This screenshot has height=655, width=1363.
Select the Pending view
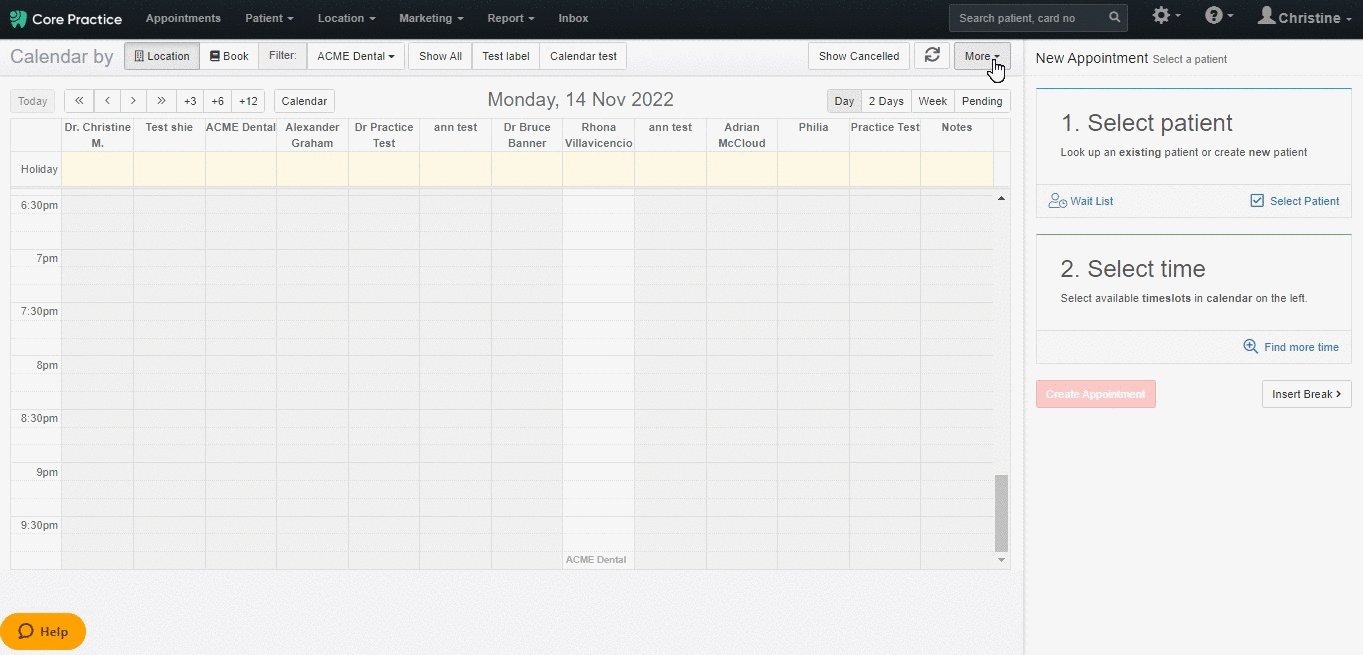coord(982,101)
